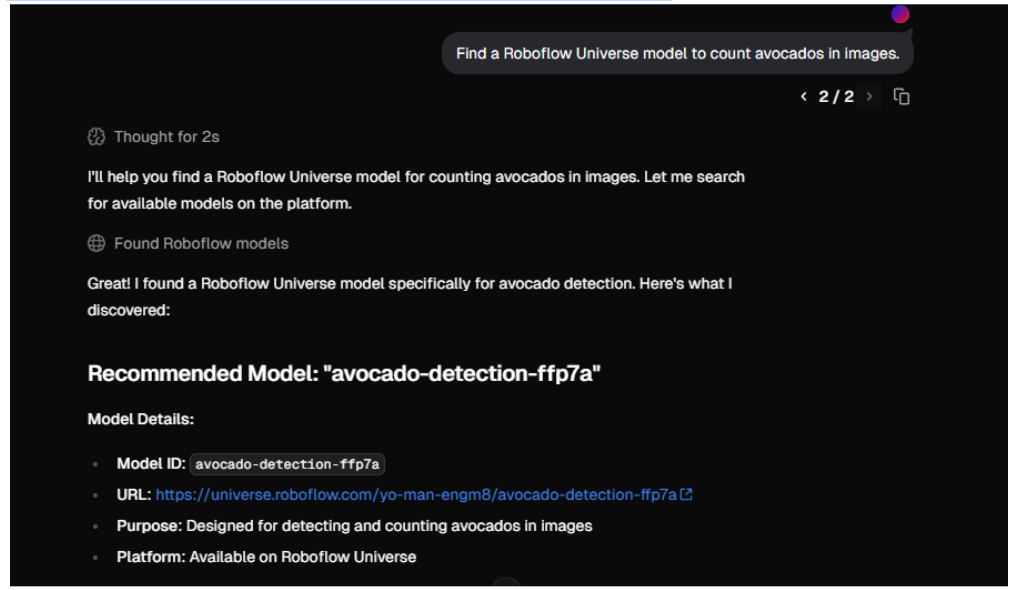Click the 2 / 2 version counter
This screenshot has width=1012, height=590.
tap(836, 97)
